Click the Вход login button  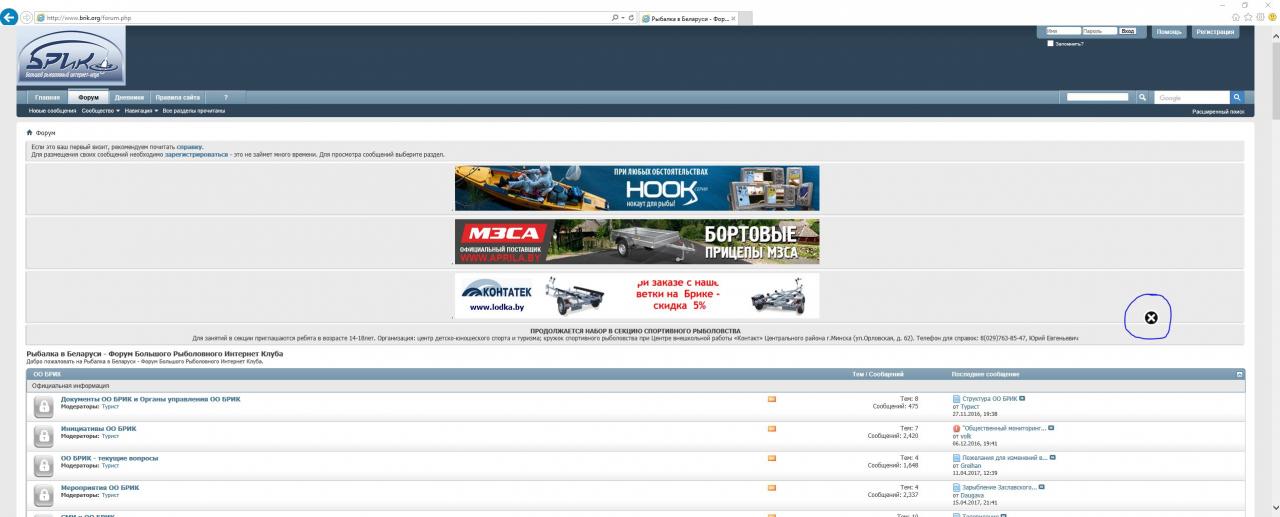[1127, 31]
